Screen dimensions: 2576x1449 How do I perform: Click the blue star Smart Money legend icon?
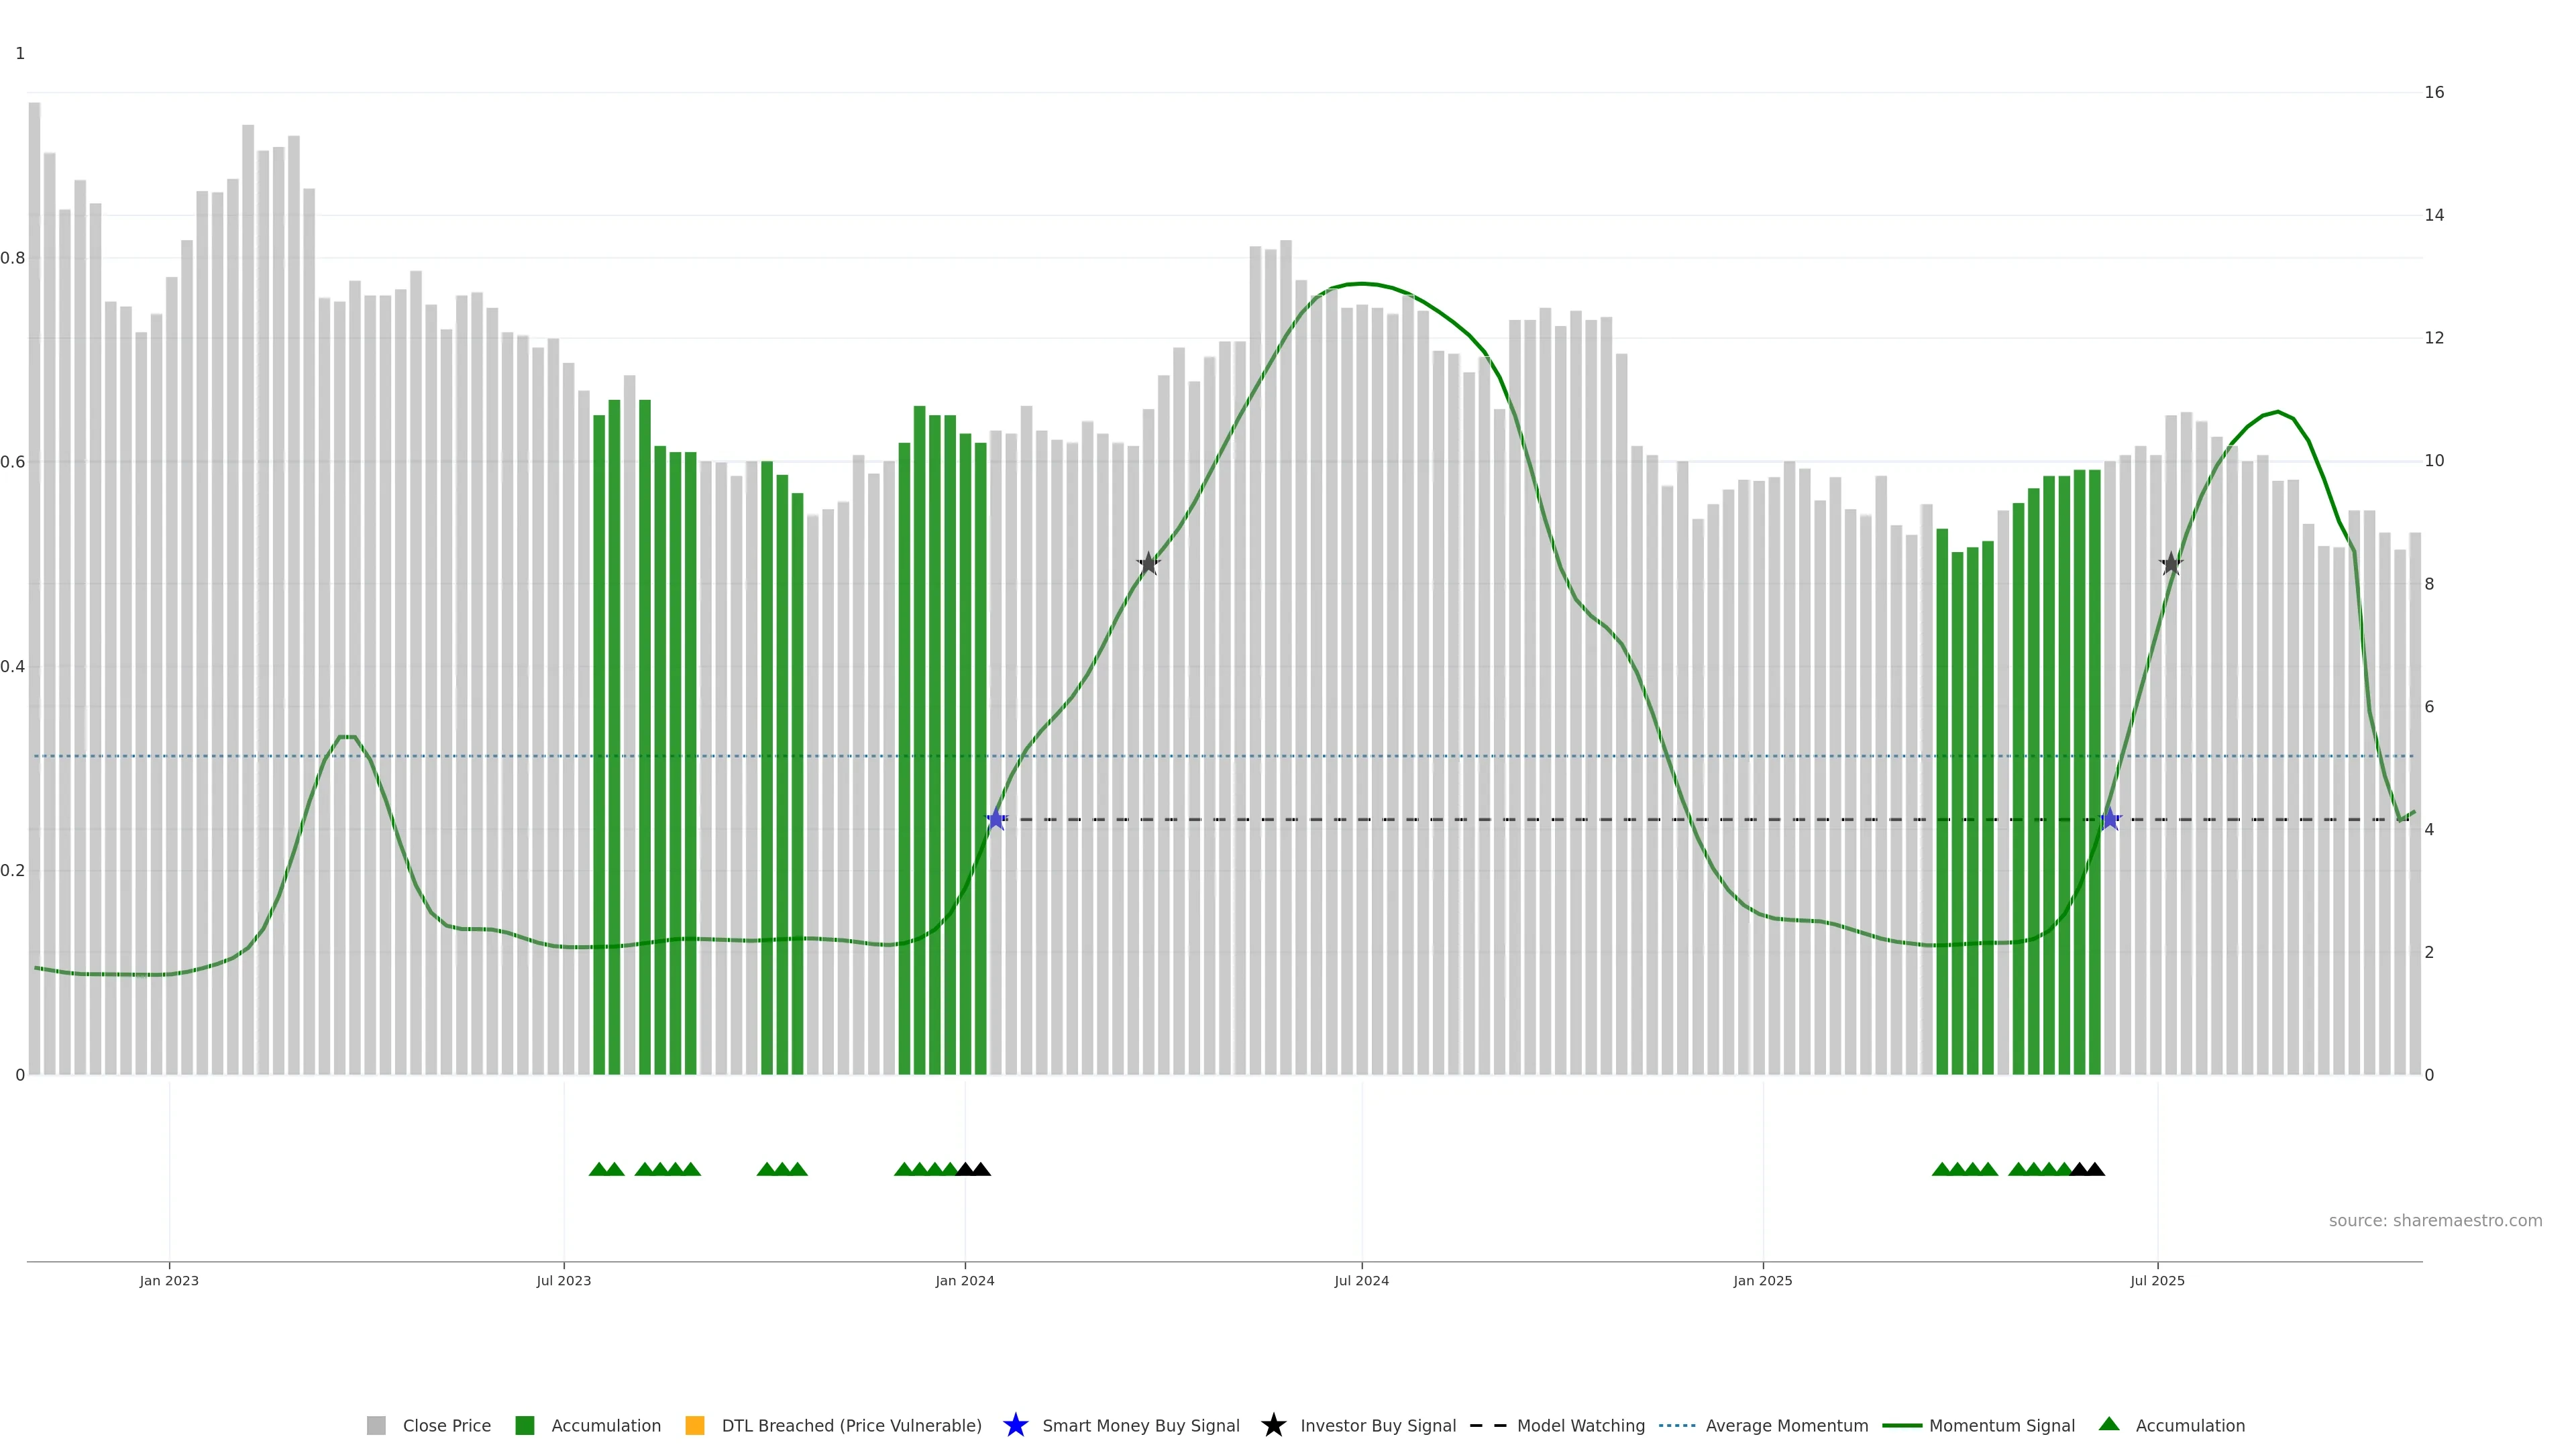pyautogui.click(x=1015, y=1425)
